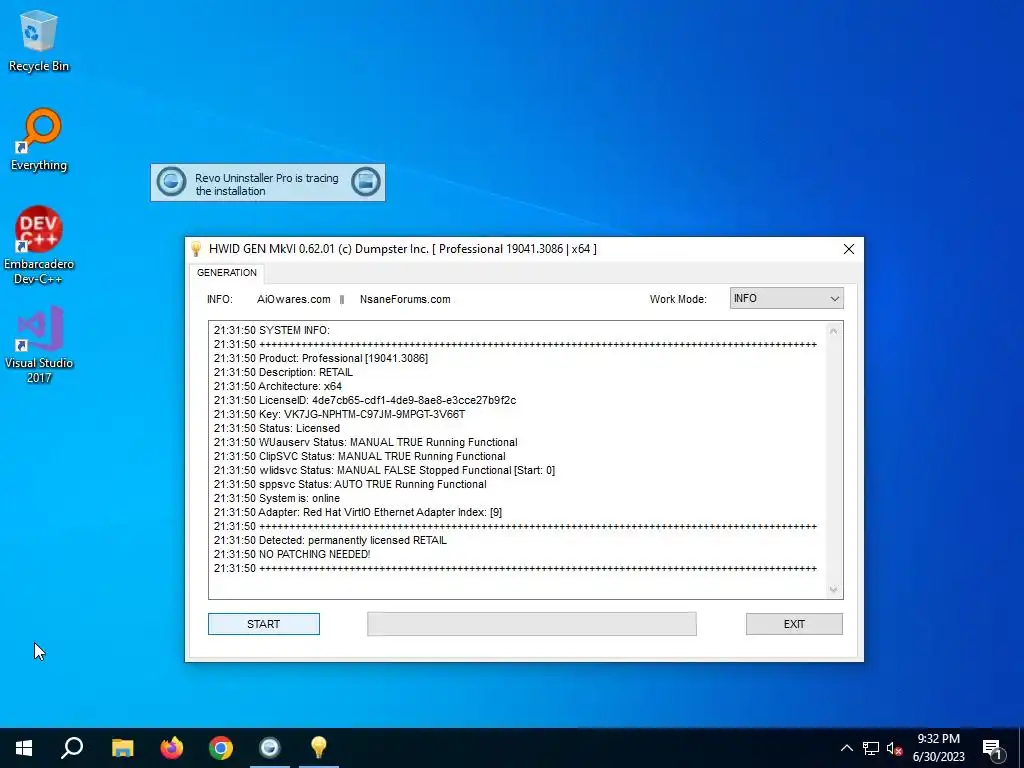The width and height of the screenshot is (1024, 768).
Task: Click the empty progress bar beside START
Action: pyautogui.click(x=532, y=624)
